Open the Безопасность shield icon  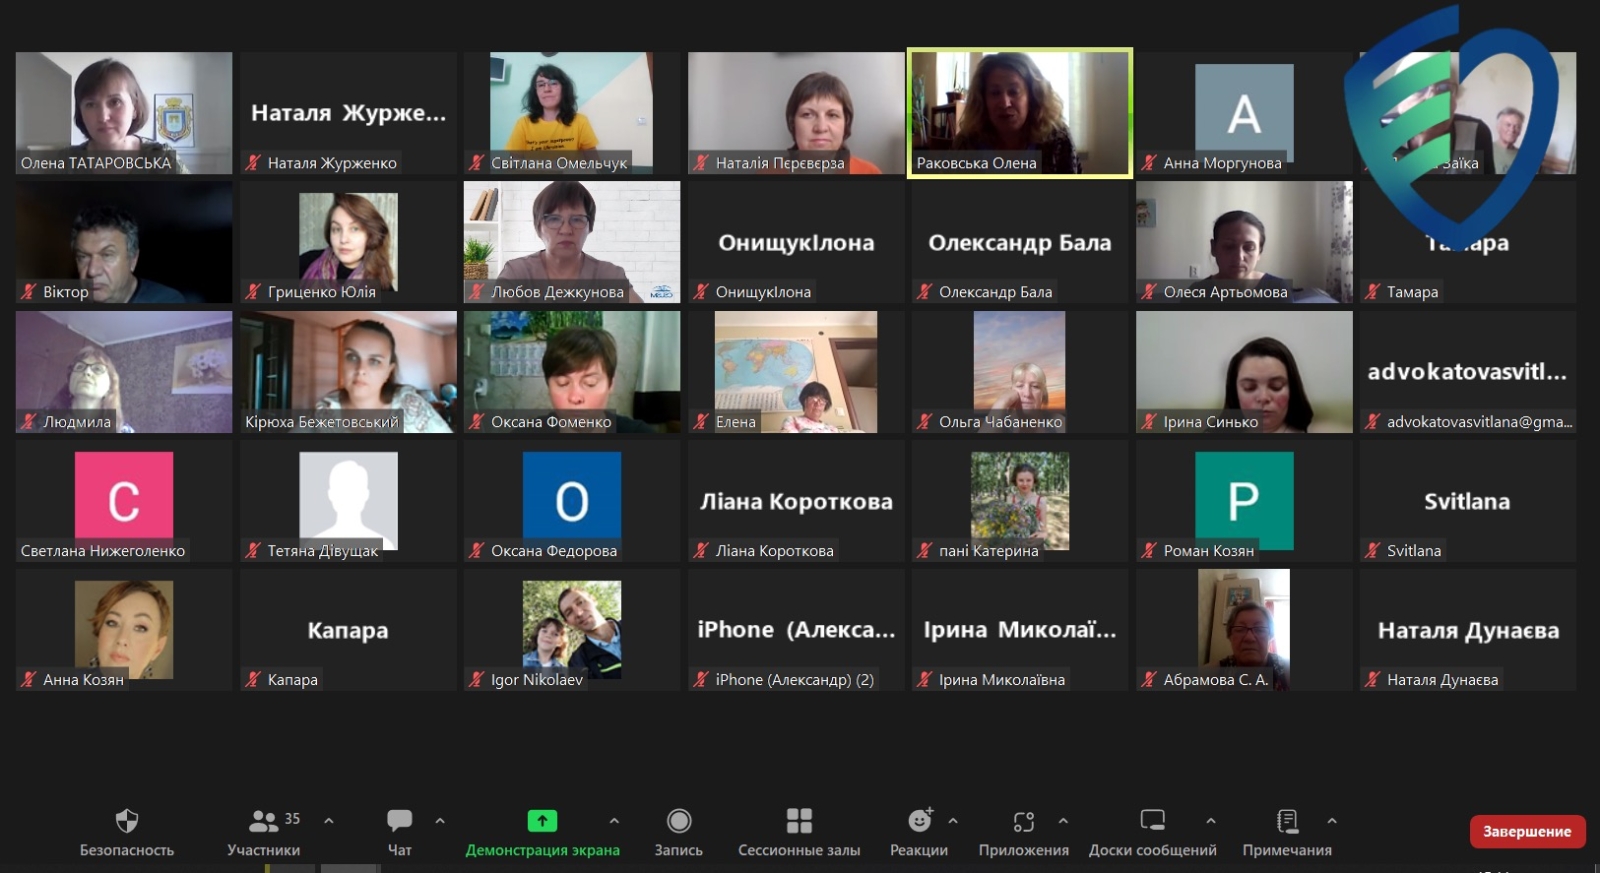pos(127,822)
